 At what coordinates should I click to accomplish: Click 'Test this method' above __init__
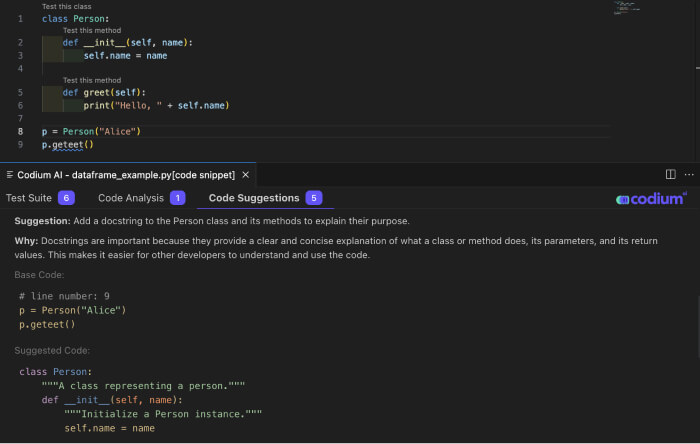92,30
